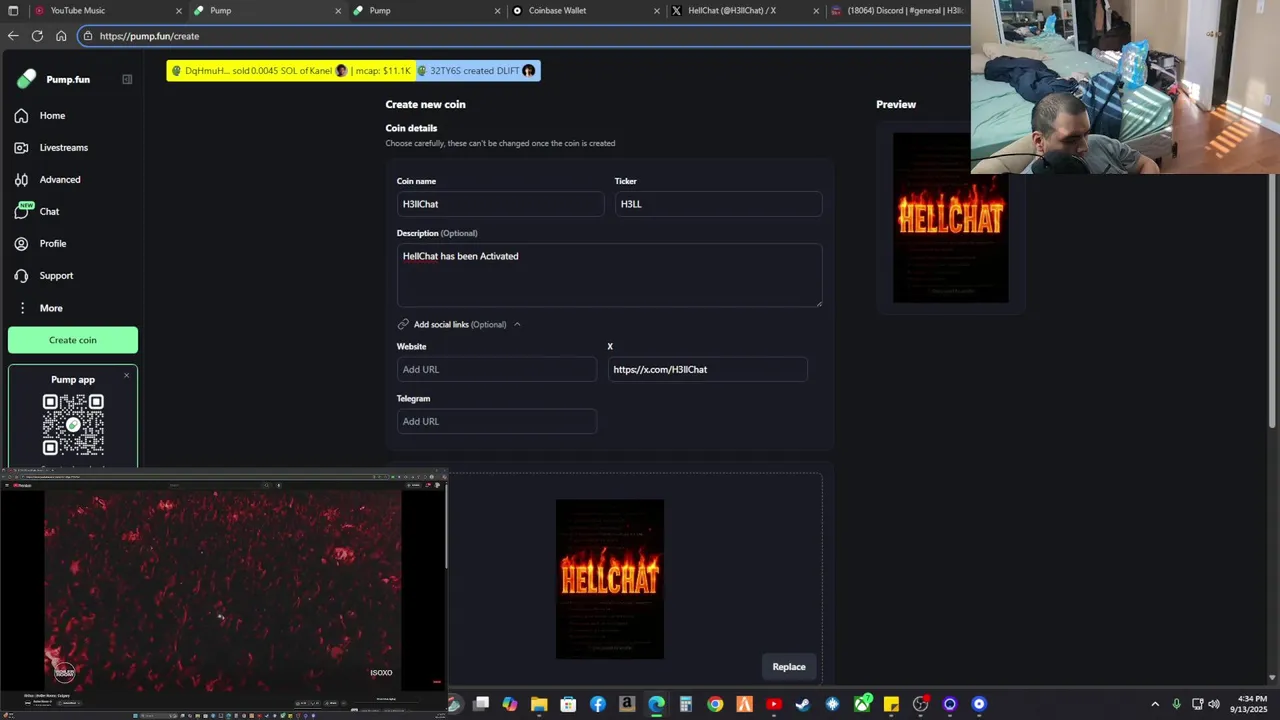Click the Description text area
The height and width of the screenshot is (720, 1280).
tap(609, 275)
